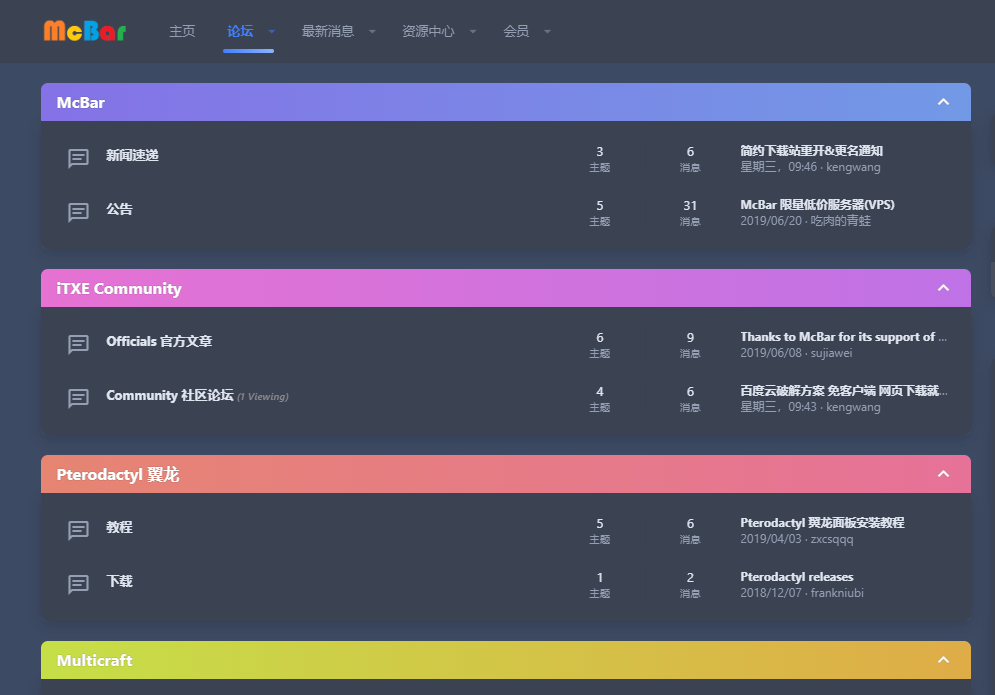Collapse the McBar category
The height and width of the screenshot is (695, 995).
944,102
